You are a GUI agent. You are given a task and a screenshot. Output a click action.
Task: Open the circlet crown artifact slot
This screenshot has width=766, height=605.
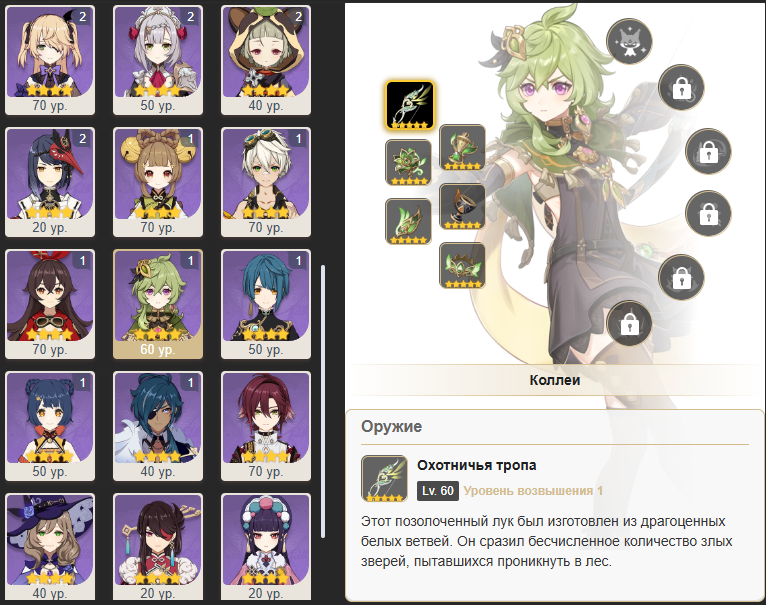tap(462, 265)
